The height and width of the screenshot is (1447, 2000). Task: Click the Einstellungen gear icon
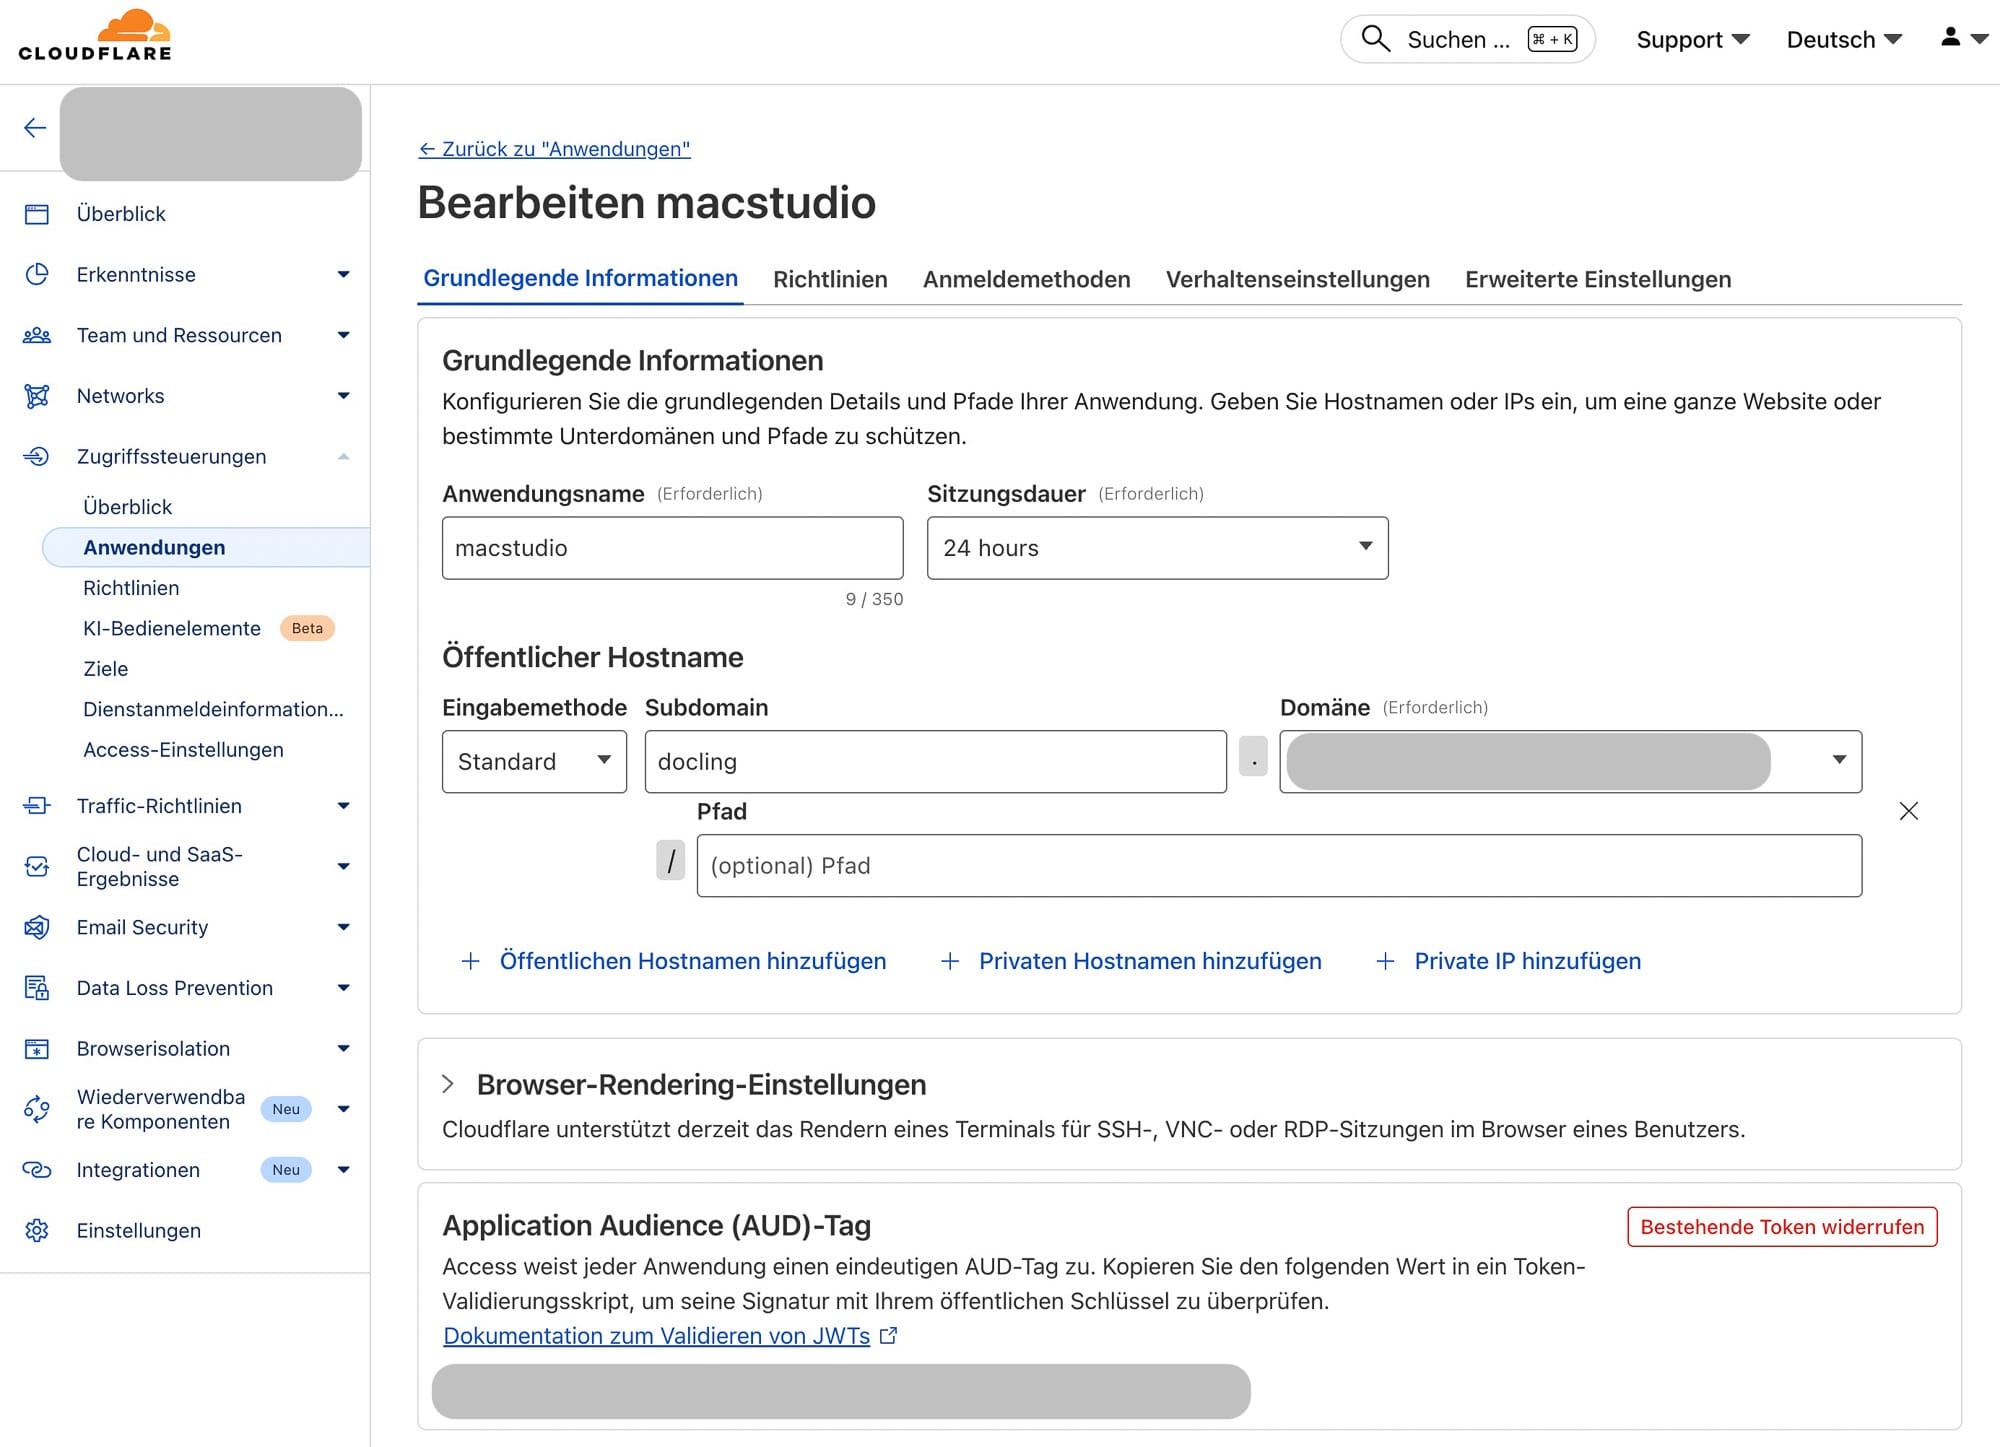(x=37, y=1230)
